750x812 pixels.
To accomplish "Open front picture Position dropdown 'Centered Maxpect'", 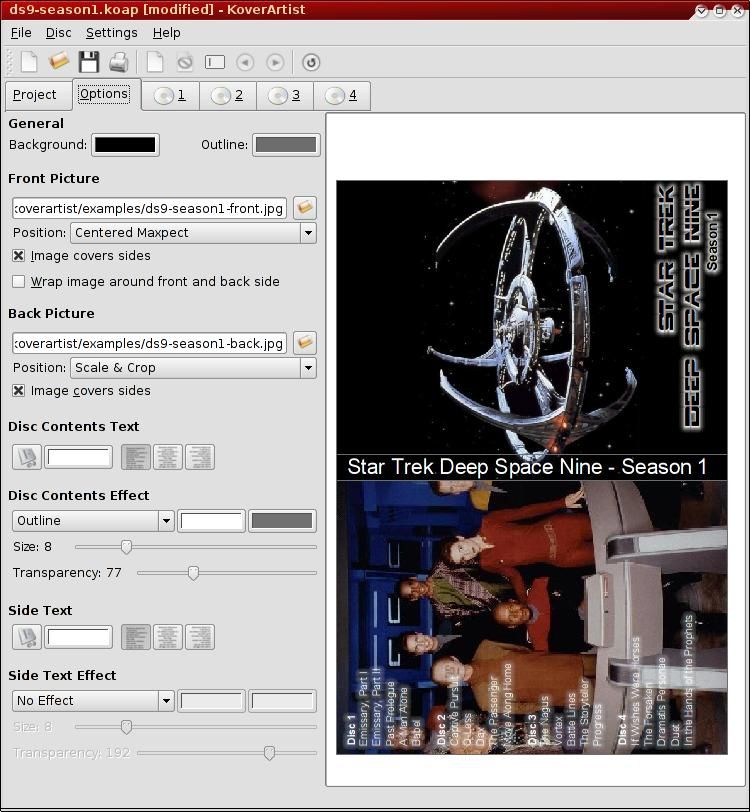I will click(x=193, y=233).
